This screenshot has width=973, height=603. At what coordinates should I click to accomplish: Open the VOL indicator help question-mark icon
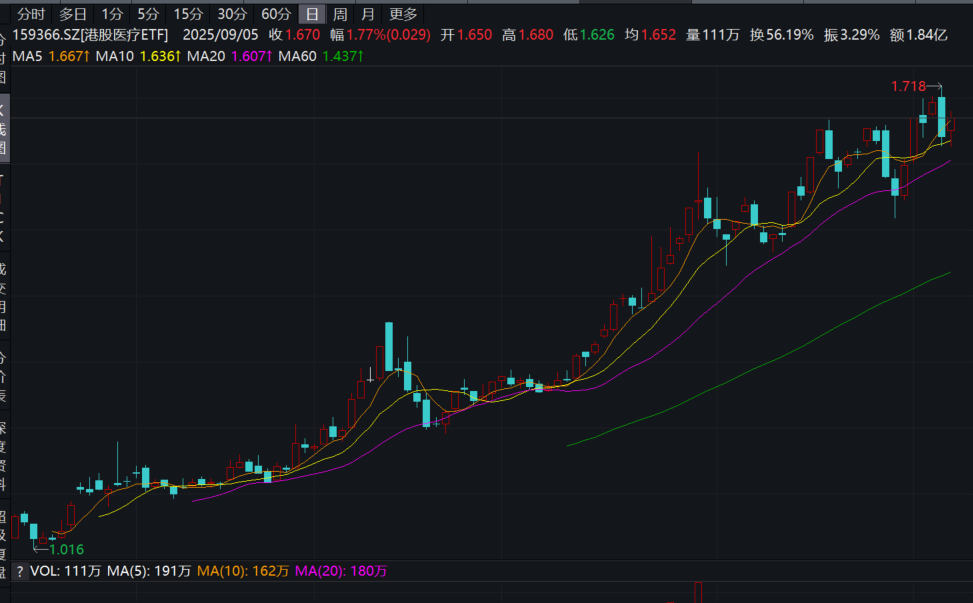tap(19, 571)
